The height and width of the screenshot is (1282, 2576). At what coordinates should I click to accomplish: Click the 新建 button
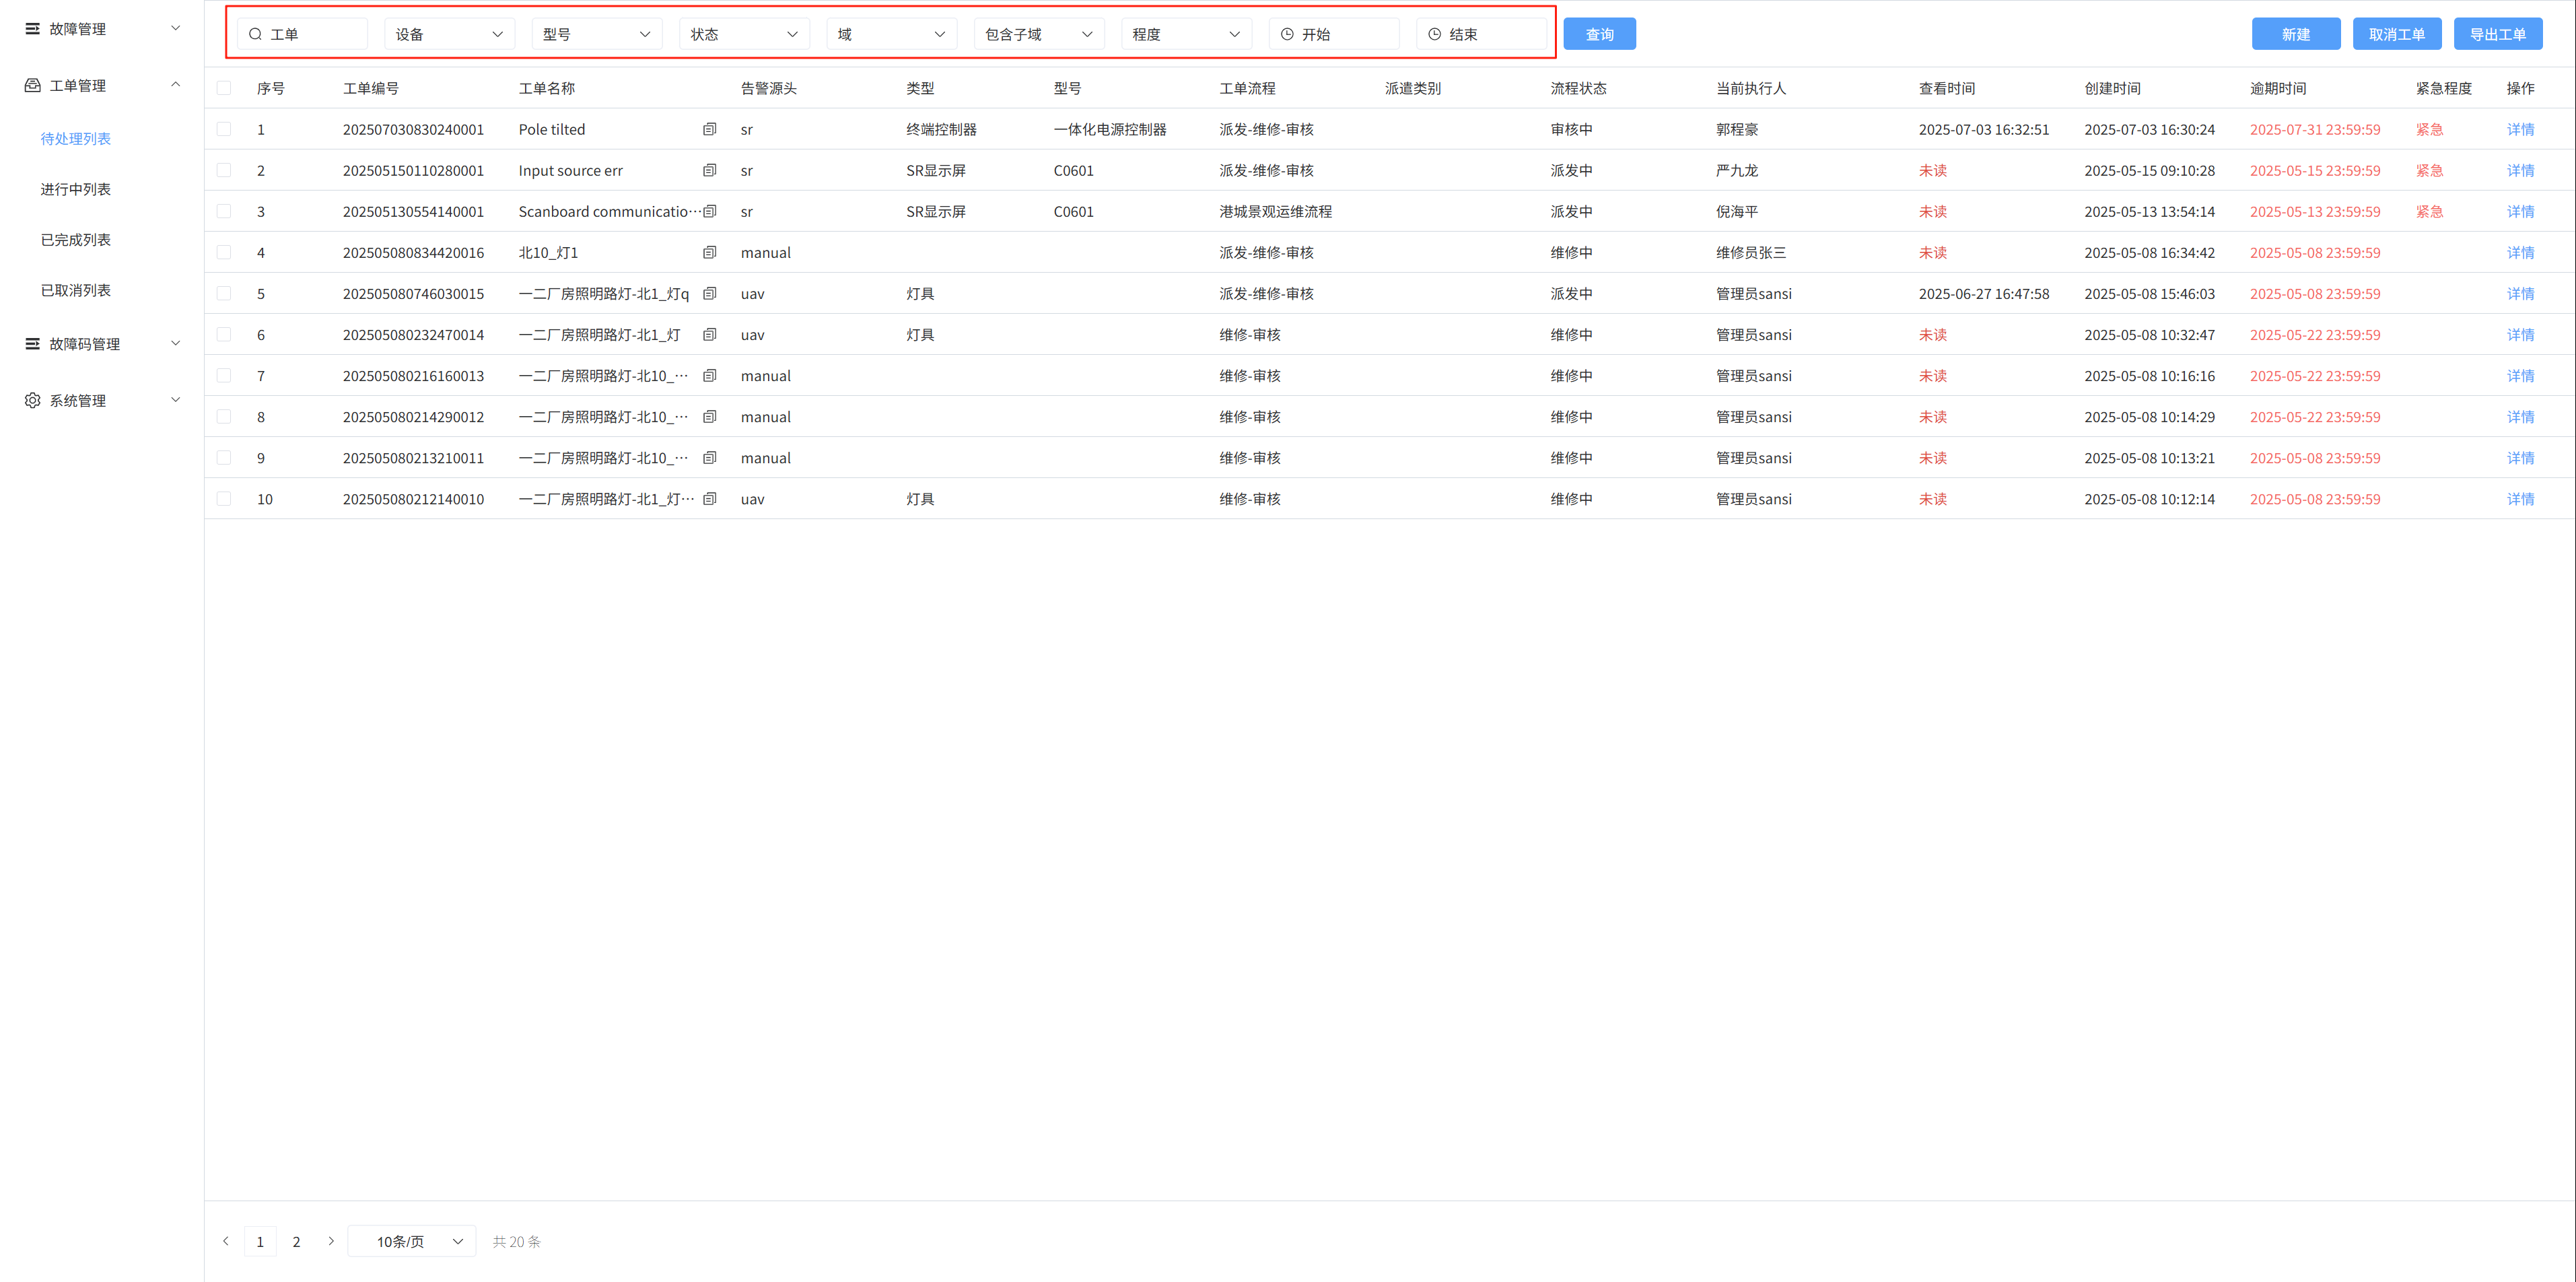pyautogui.click(x=2296, y=34)
